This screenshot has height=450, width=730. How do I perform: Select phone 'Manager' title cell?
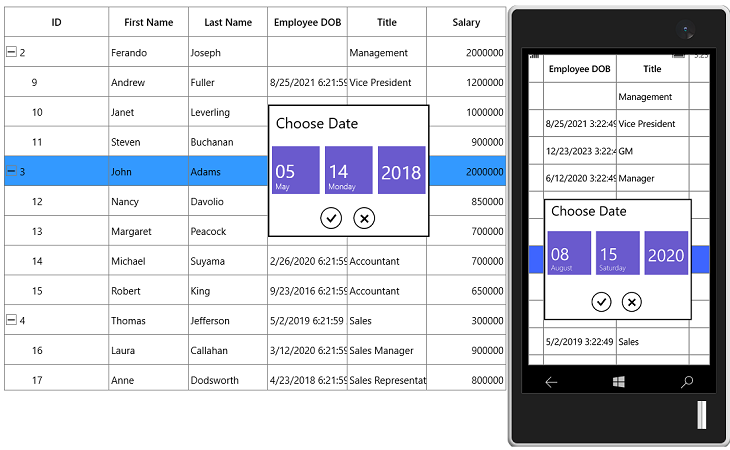tap(652, 178)
